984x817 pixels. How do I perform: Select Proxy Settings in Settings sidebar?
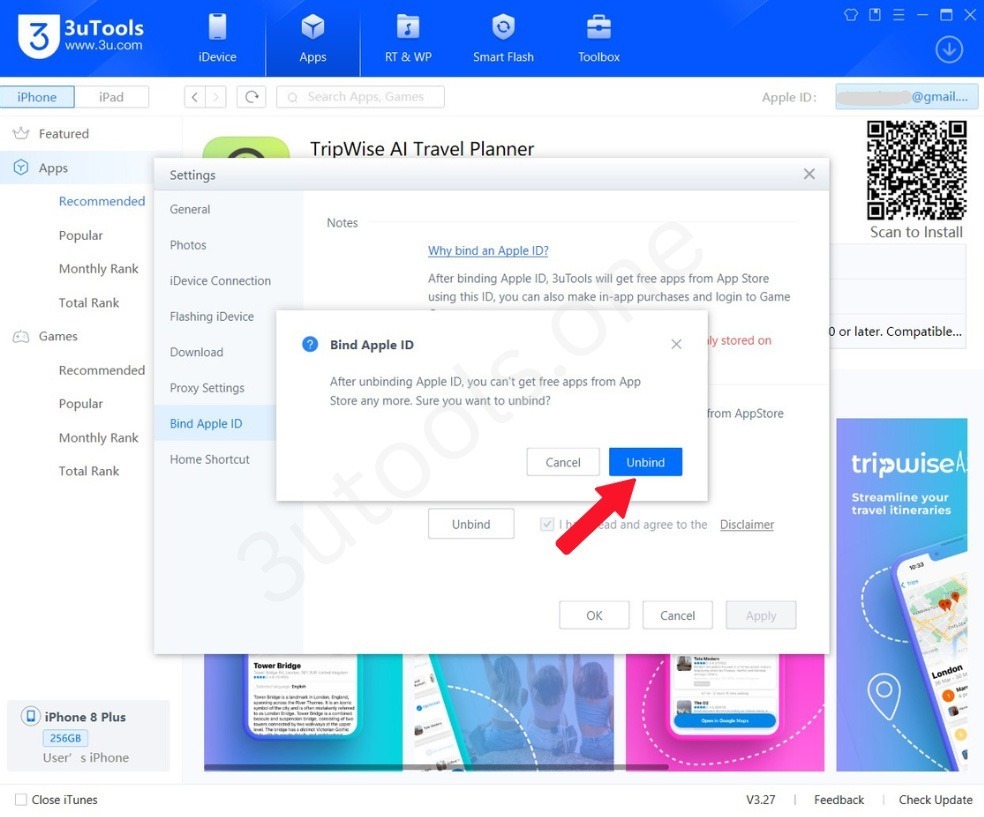(x=207, y=388)
